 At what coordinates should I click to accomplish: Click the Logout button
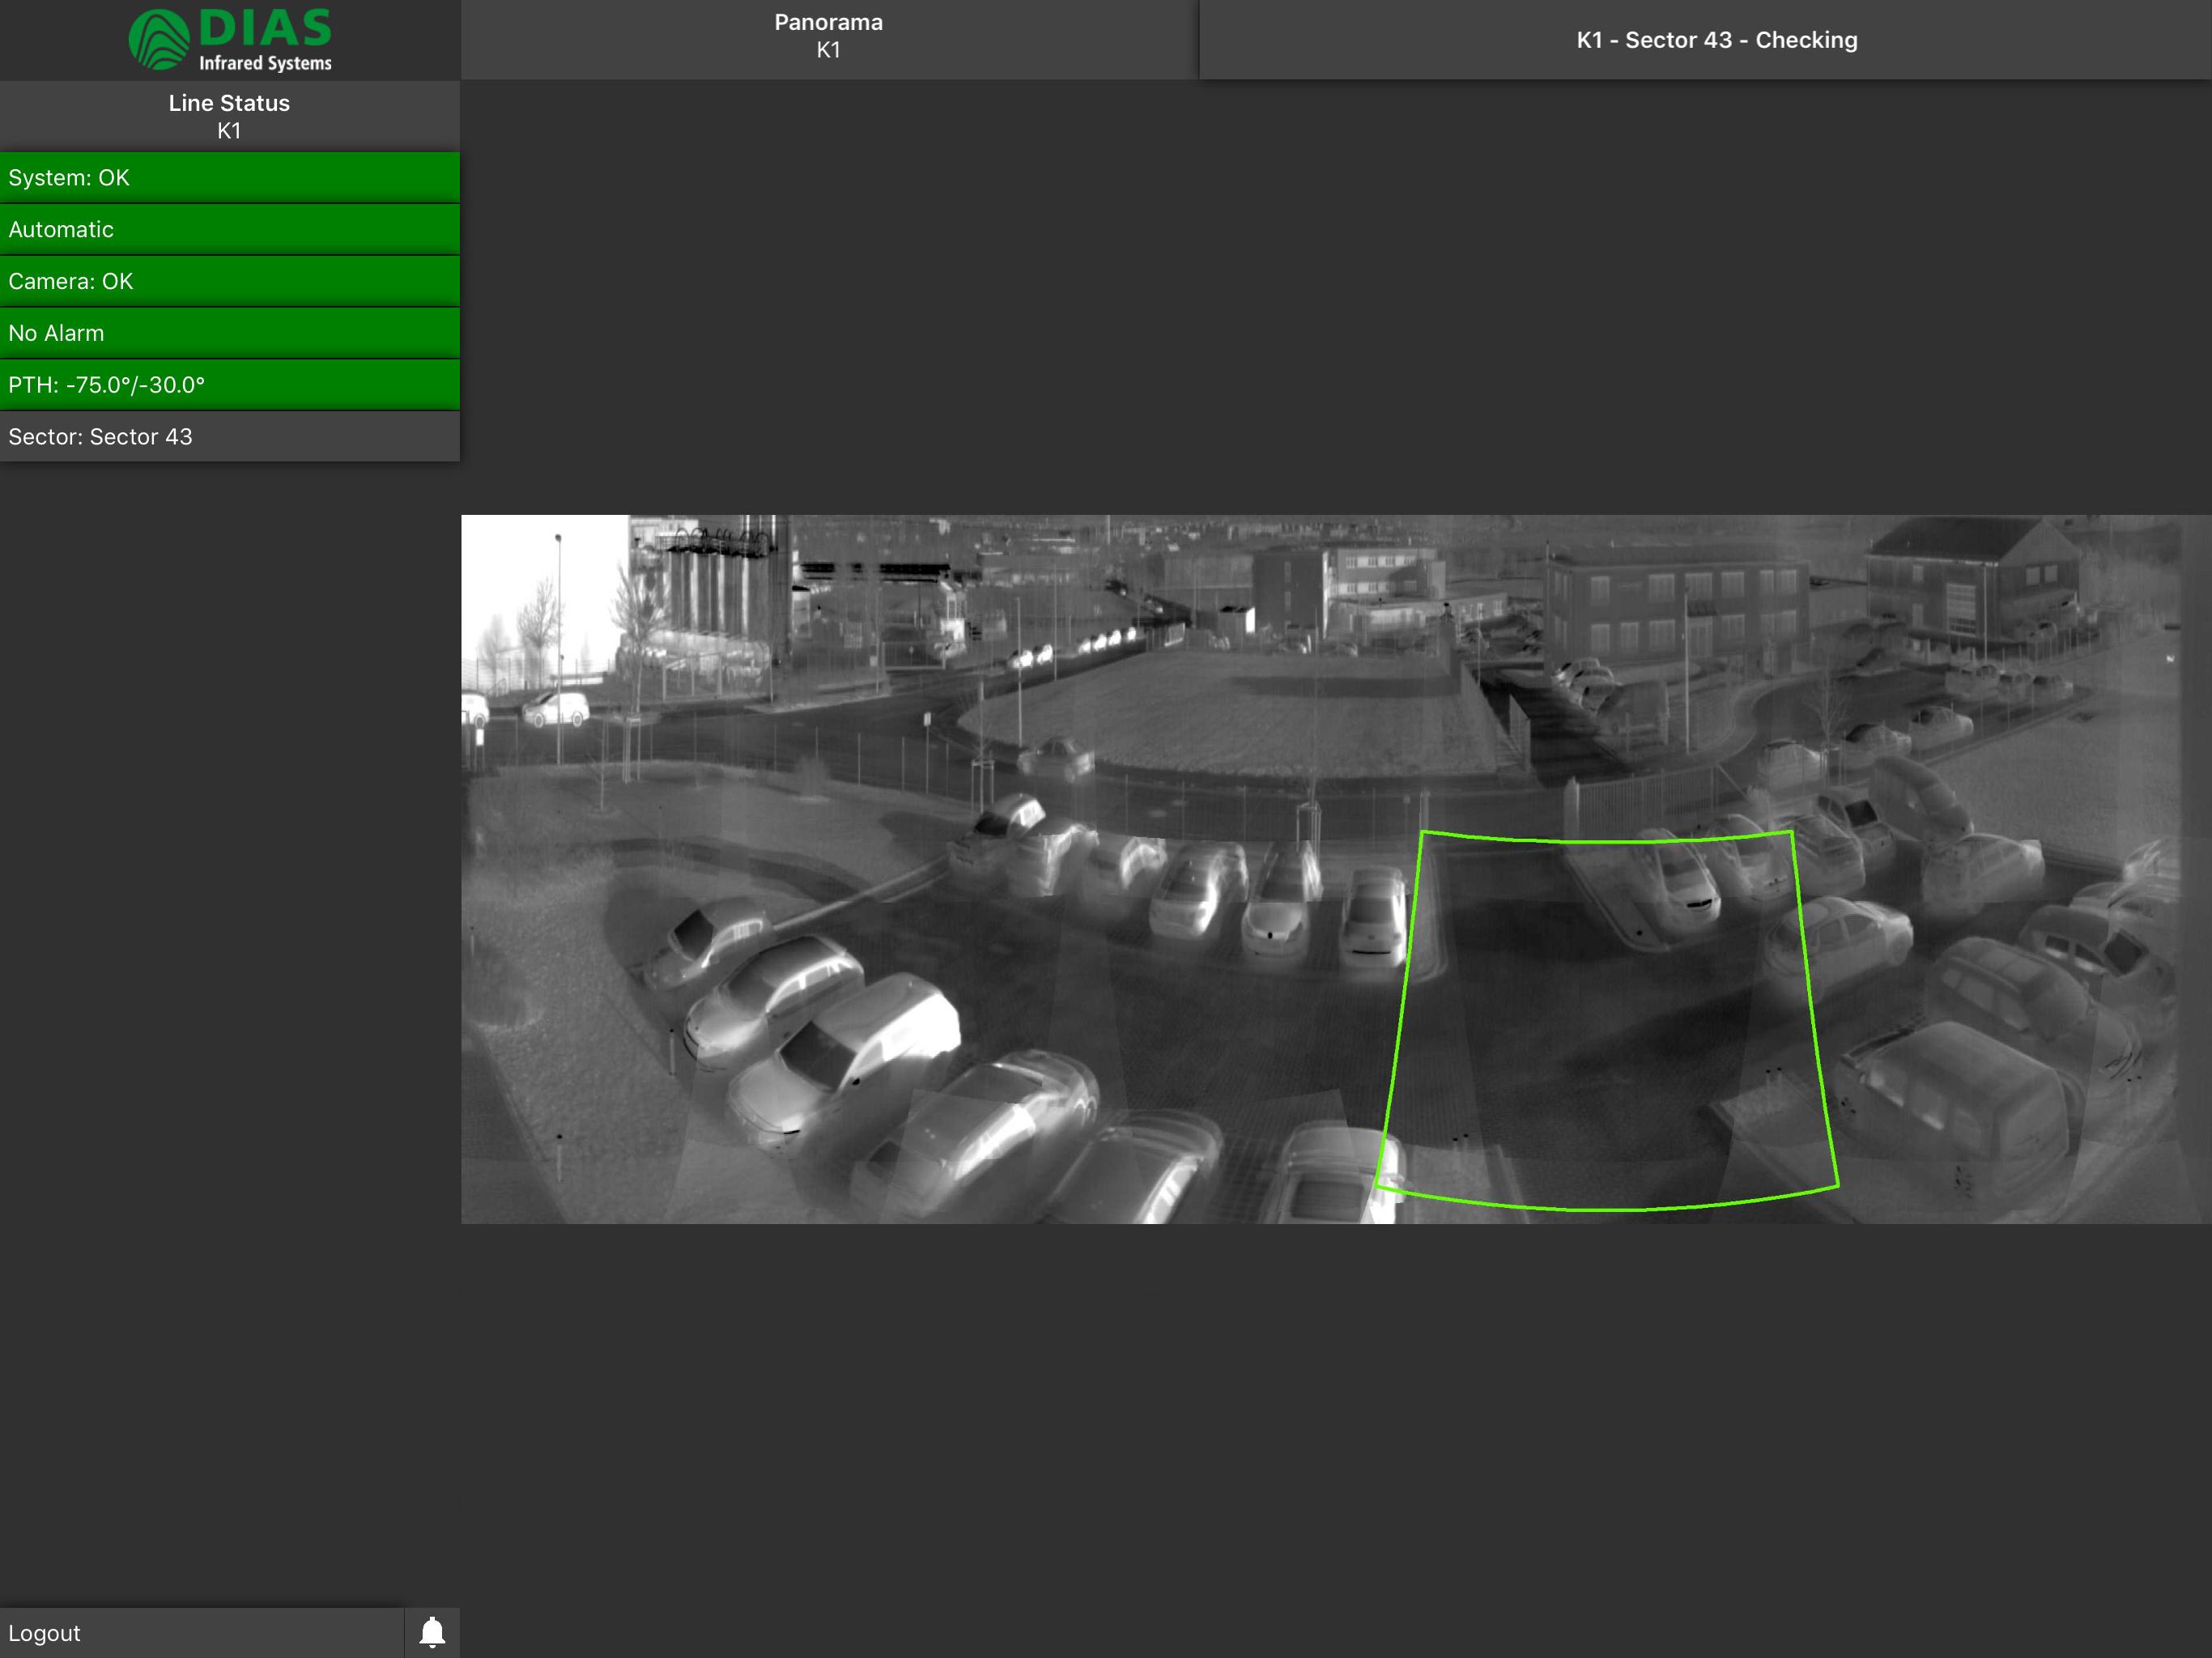pyautogui.click(x=202, y=1632)
